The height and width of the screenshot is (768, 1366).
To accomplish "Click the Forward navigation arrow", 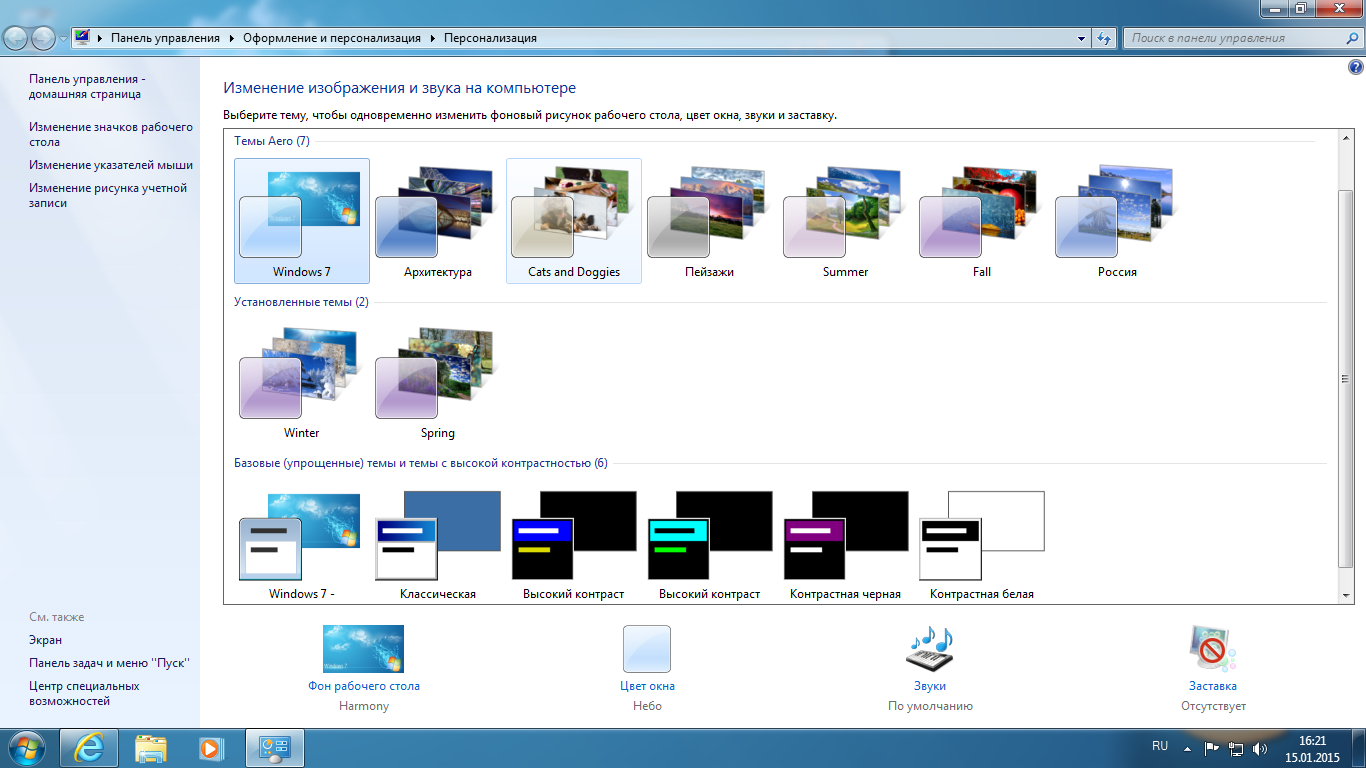I will pyautogui.click(x=45, y=38).
